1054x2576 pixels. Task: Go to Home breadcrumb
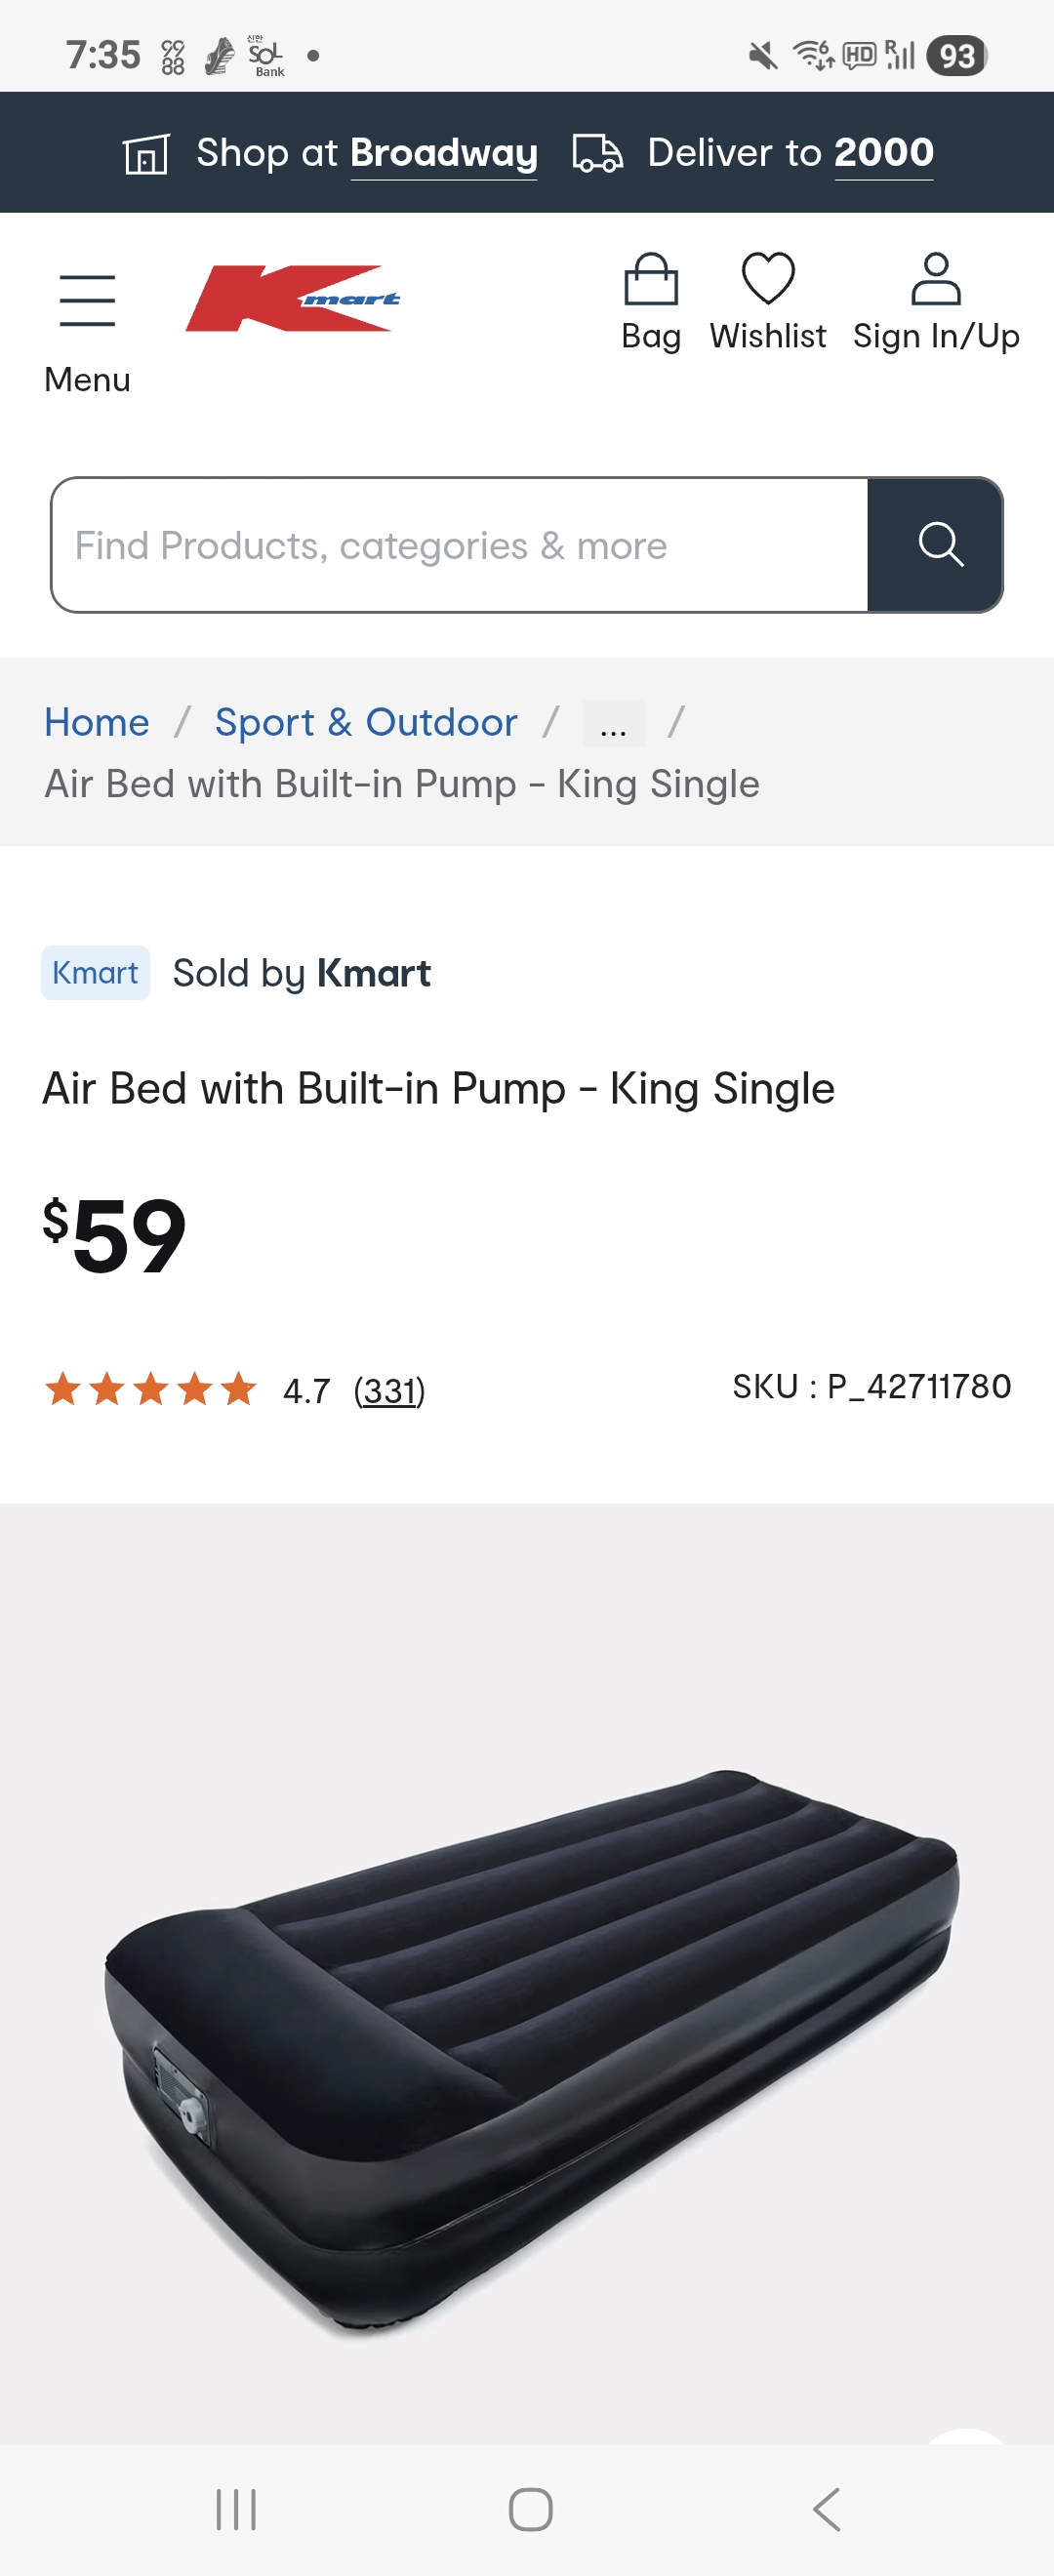click(x=97, y=723)
